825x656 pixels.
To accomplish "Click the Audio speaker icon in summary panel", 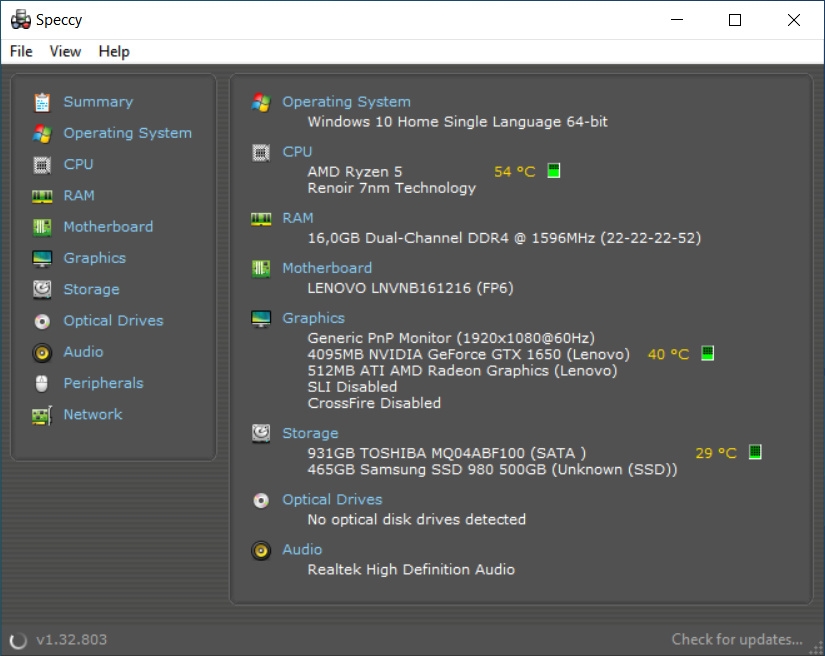I will tap(261, 551).
